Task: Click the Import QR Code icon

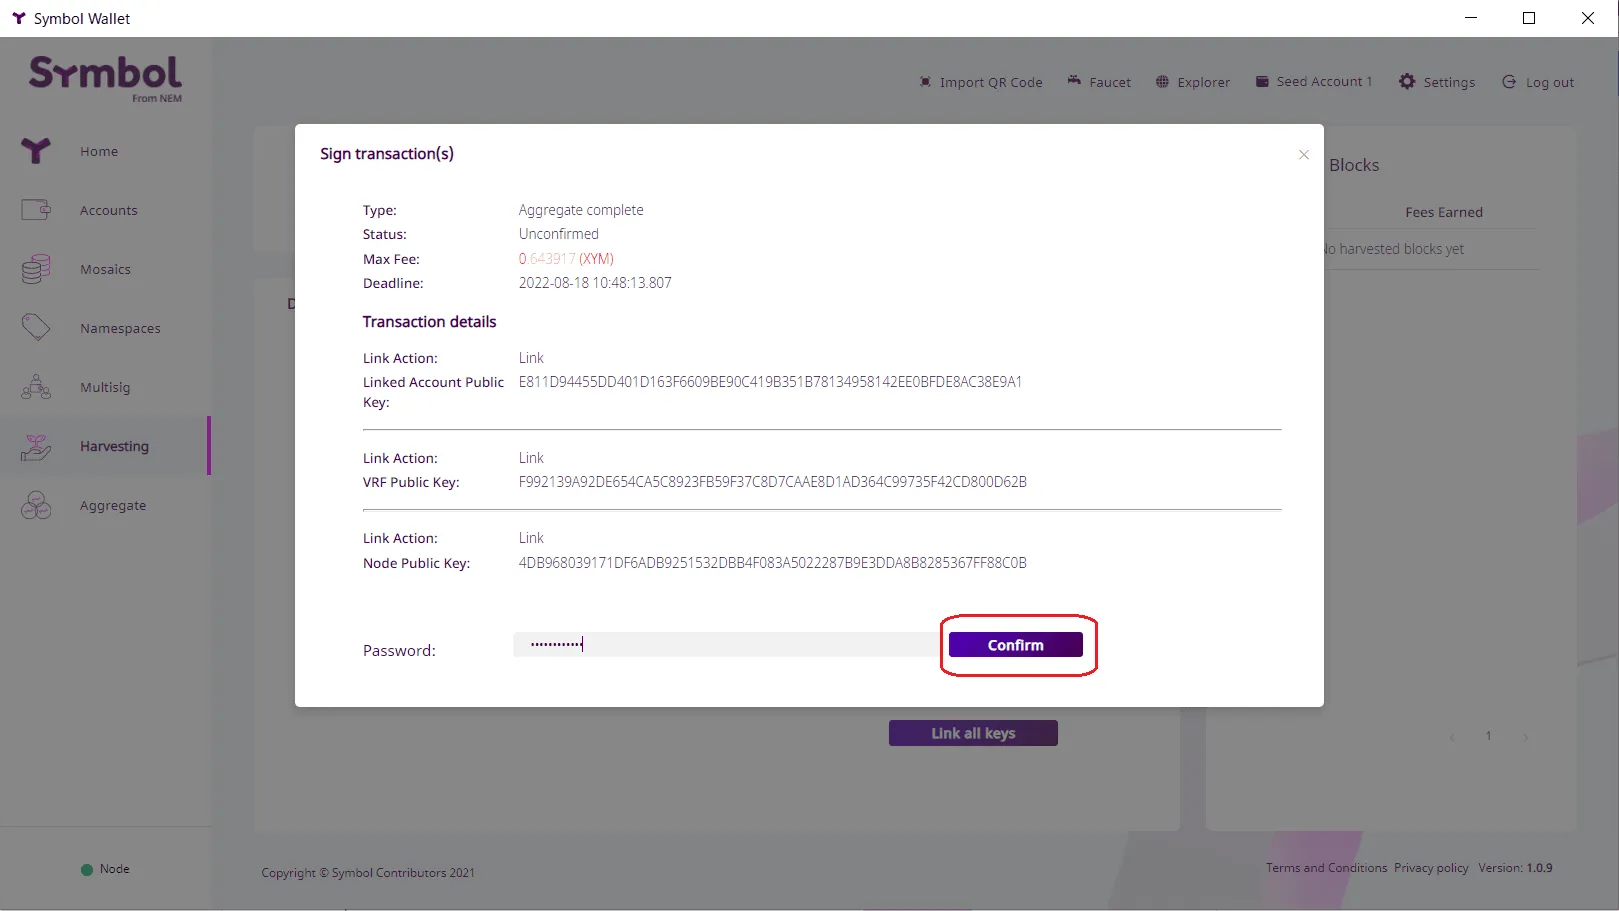Action: [925, 82]
